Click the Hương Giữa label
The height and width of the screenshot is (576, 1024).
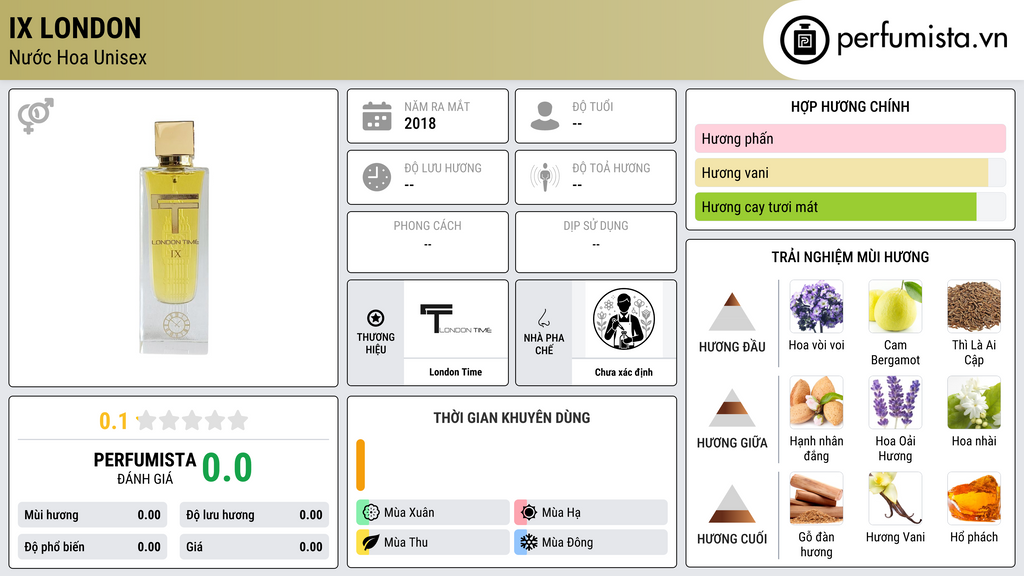732,443
